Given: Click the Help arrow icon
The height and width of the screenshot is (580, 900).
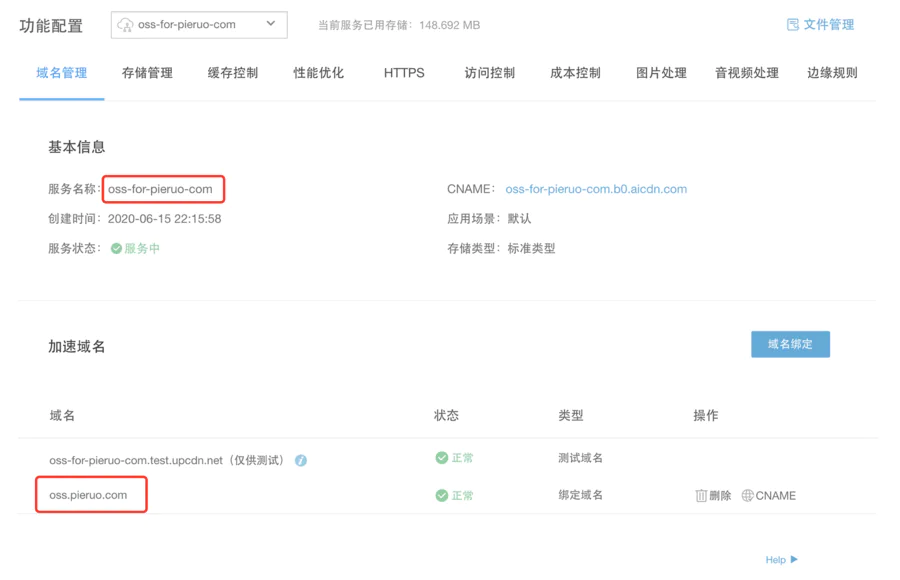Looking at the screenshot, I should 794,559.
